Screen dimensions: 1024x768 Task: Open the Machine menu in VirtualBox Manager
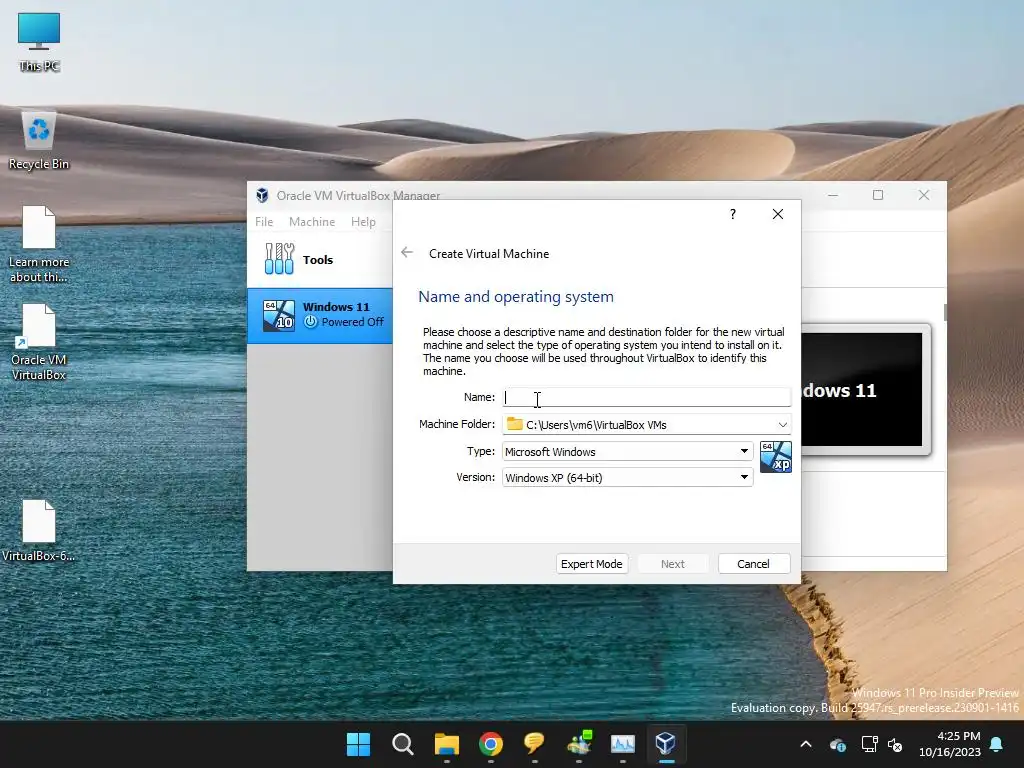pos(312,221)
